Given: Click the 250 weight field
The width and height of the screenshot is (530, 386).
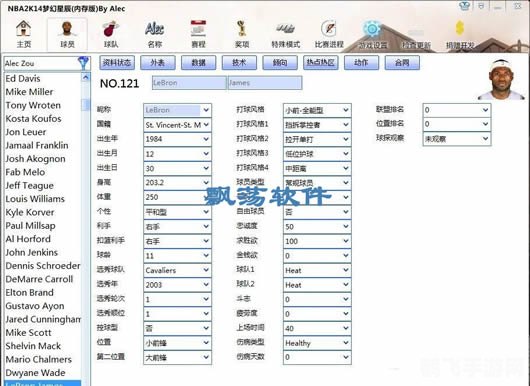Looking at the screenshot, I should 177,197.
